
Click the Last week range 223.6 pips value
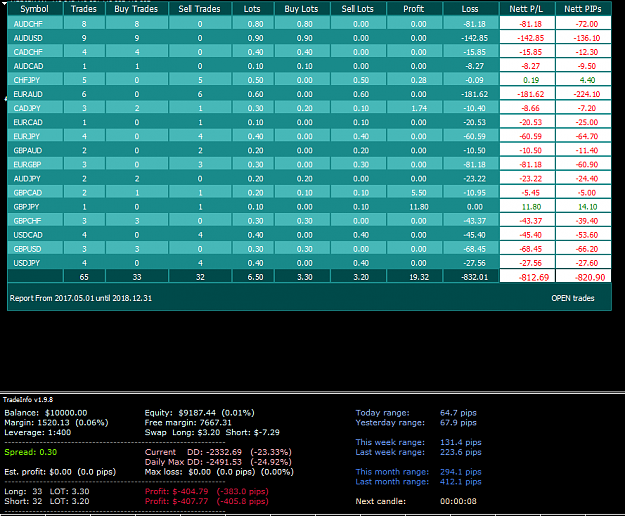461,452
